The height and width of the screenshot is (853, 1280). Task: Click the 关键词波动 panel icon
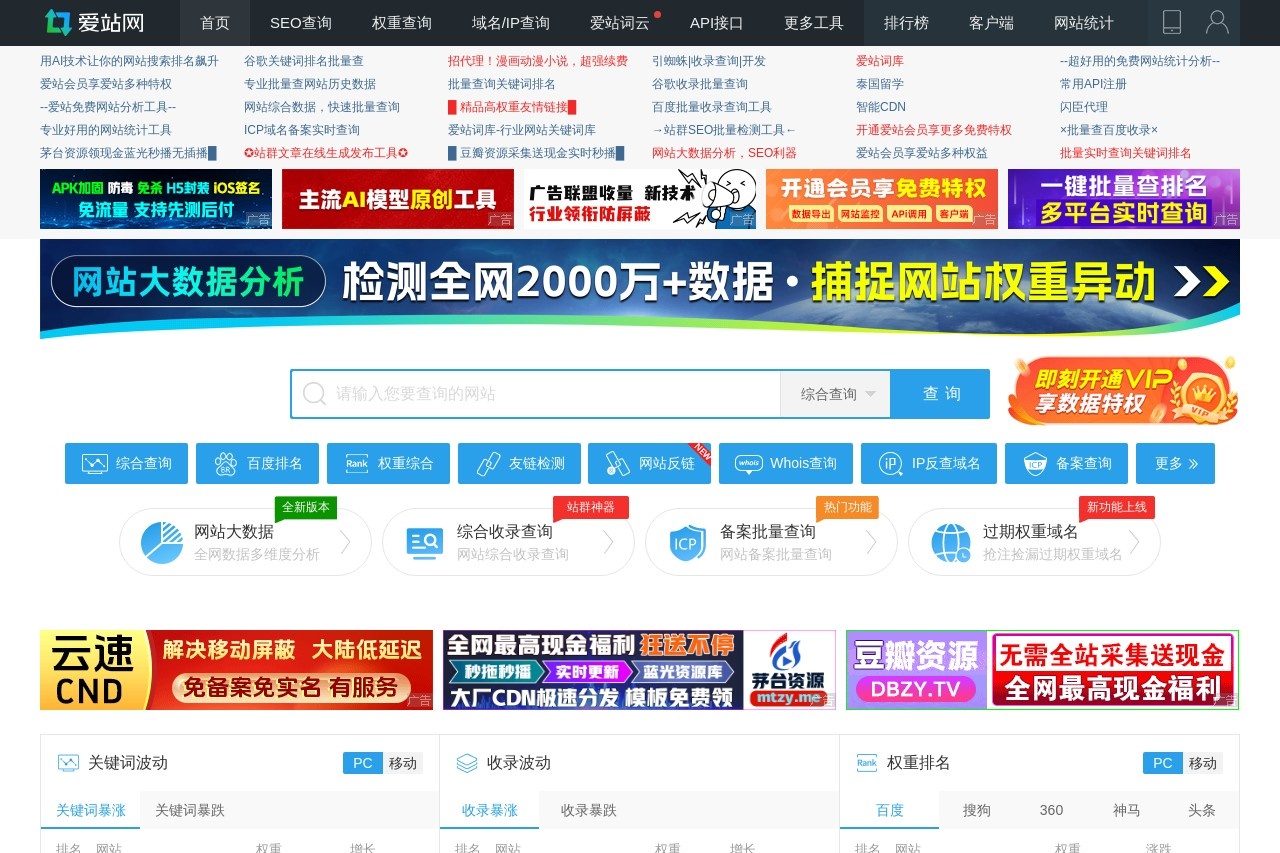(68, 763)
